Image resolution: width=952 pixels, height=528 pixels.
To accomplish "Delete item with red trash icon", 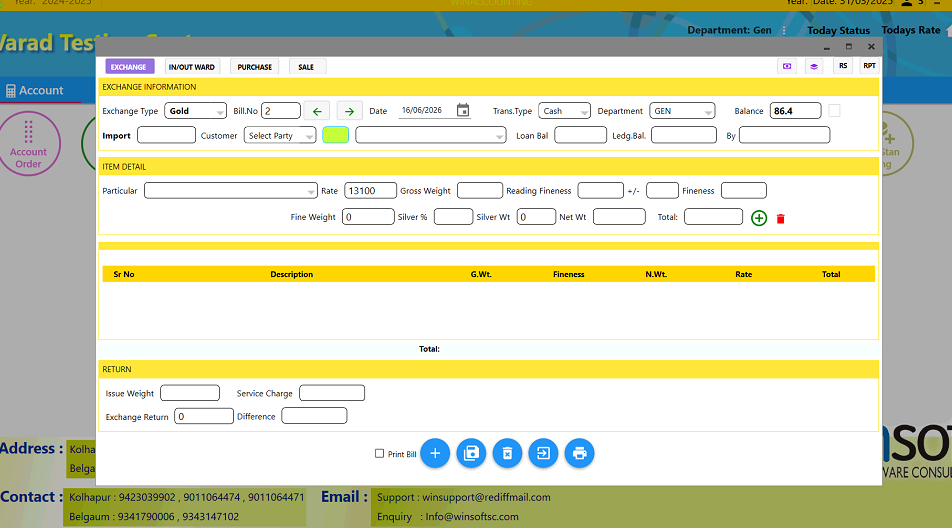I will pyautogui.click(x=781, y=218).
